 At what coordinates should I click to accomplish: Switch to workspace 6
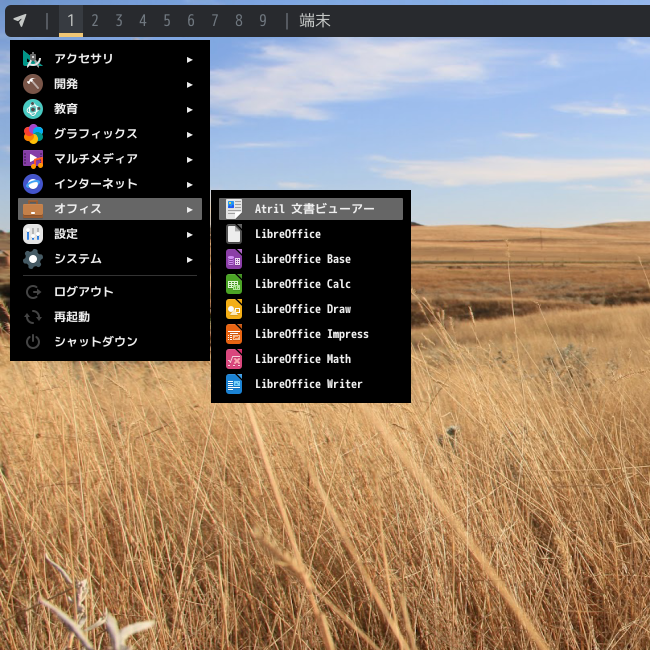(x=191, y=20)
